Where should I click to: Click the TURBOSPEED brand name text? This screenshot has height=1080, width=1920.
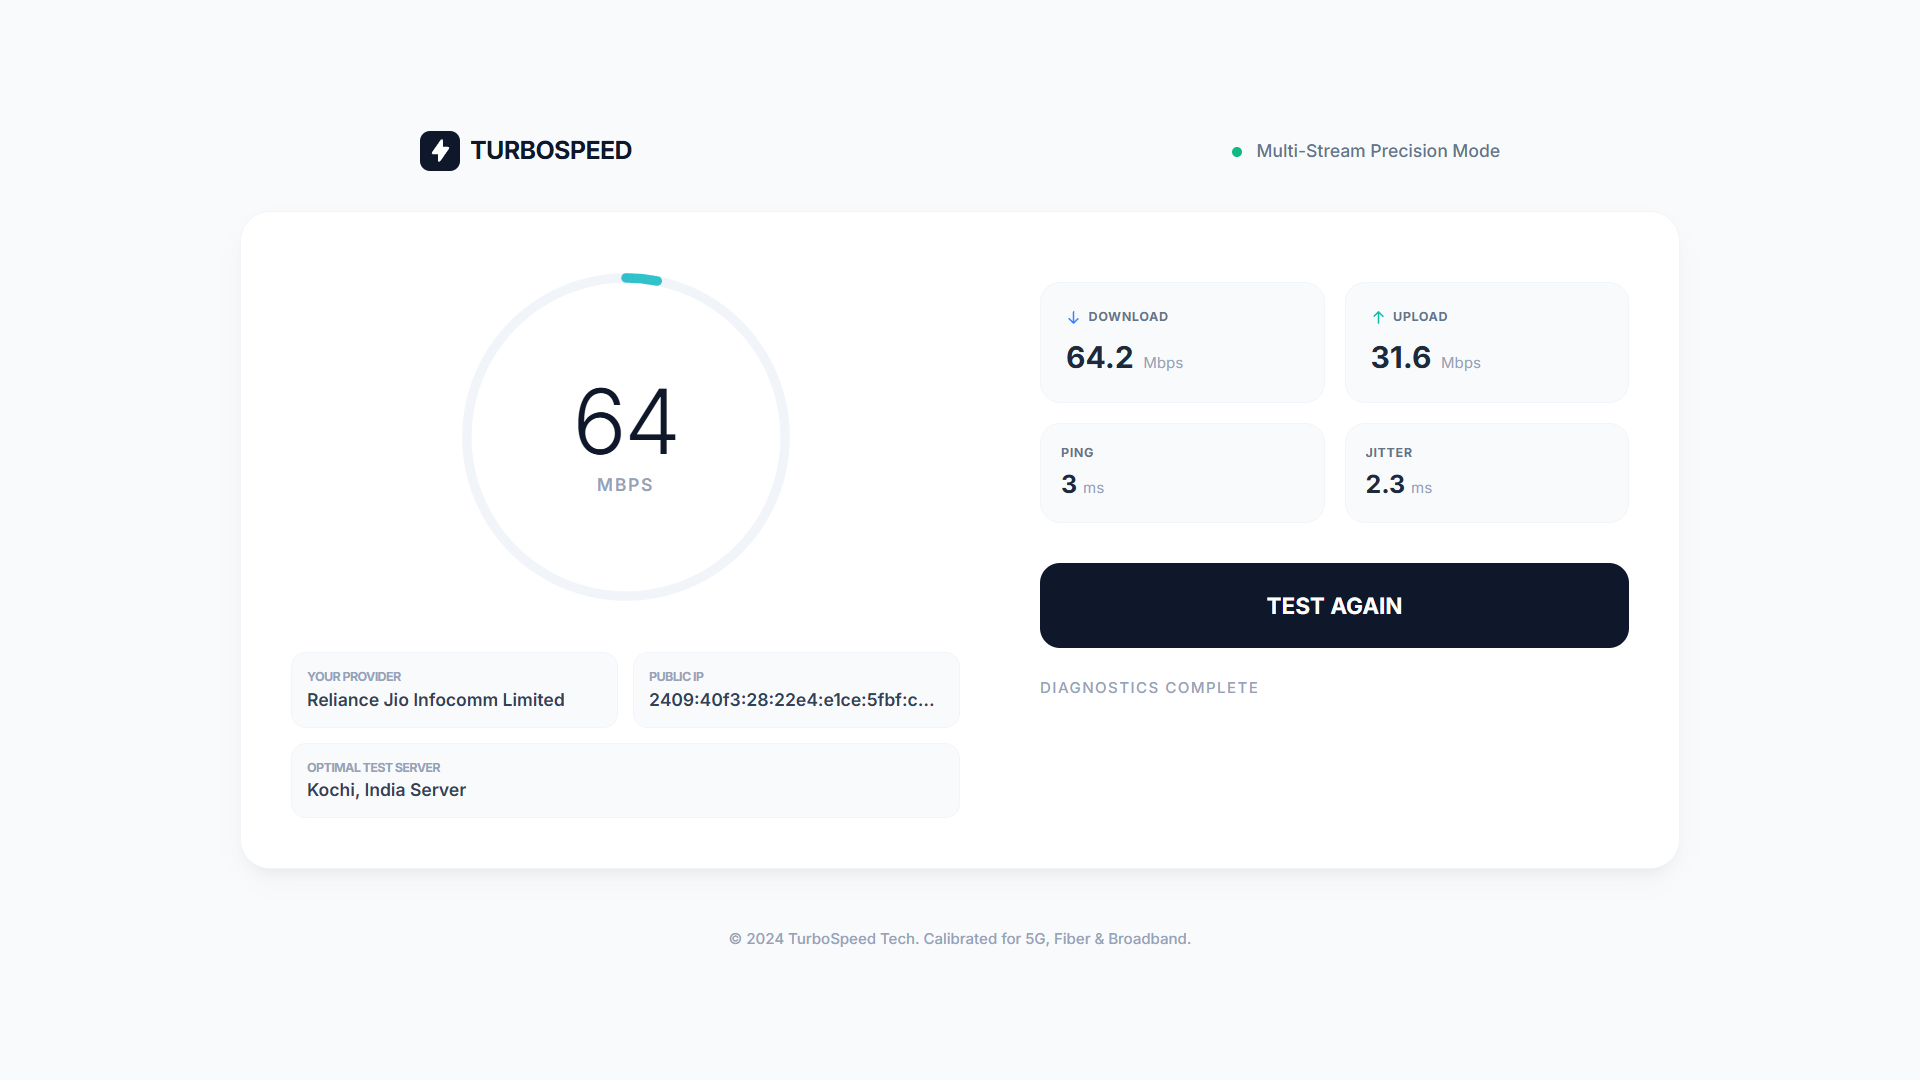(550, 151)
